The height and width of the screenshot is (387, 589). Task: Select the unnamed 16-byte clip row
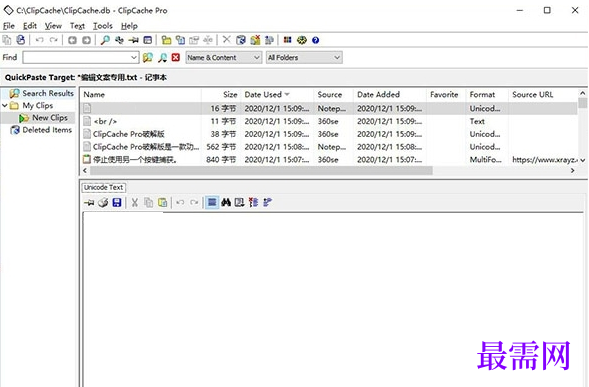(329, 109)
